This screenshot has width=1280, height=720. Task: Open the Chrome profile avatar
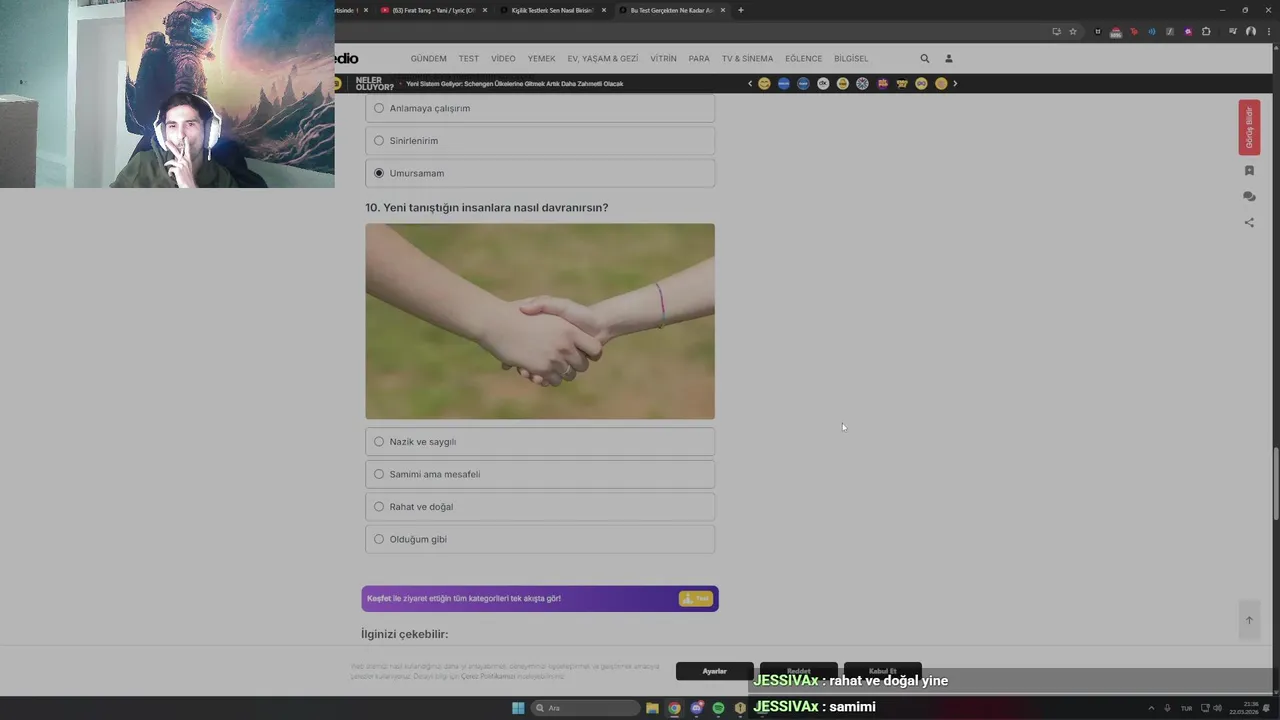coord(1251,32)
